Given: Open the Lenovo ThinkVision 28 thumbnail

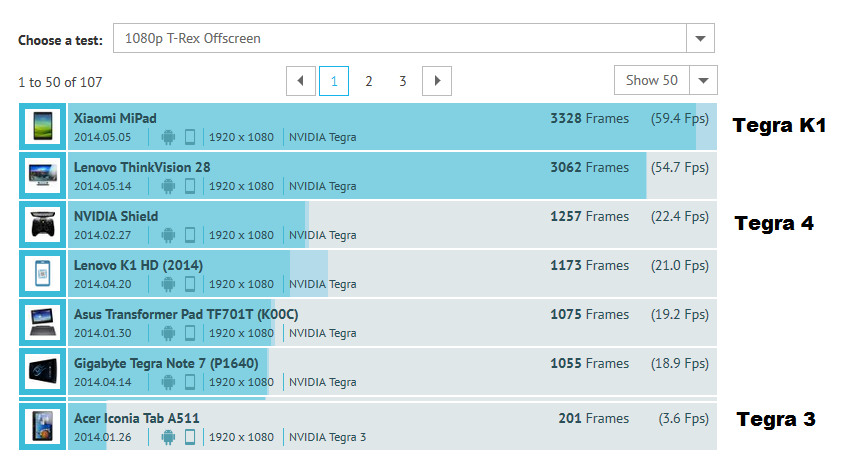Looking at the screenshot, I should click(43, 175).
